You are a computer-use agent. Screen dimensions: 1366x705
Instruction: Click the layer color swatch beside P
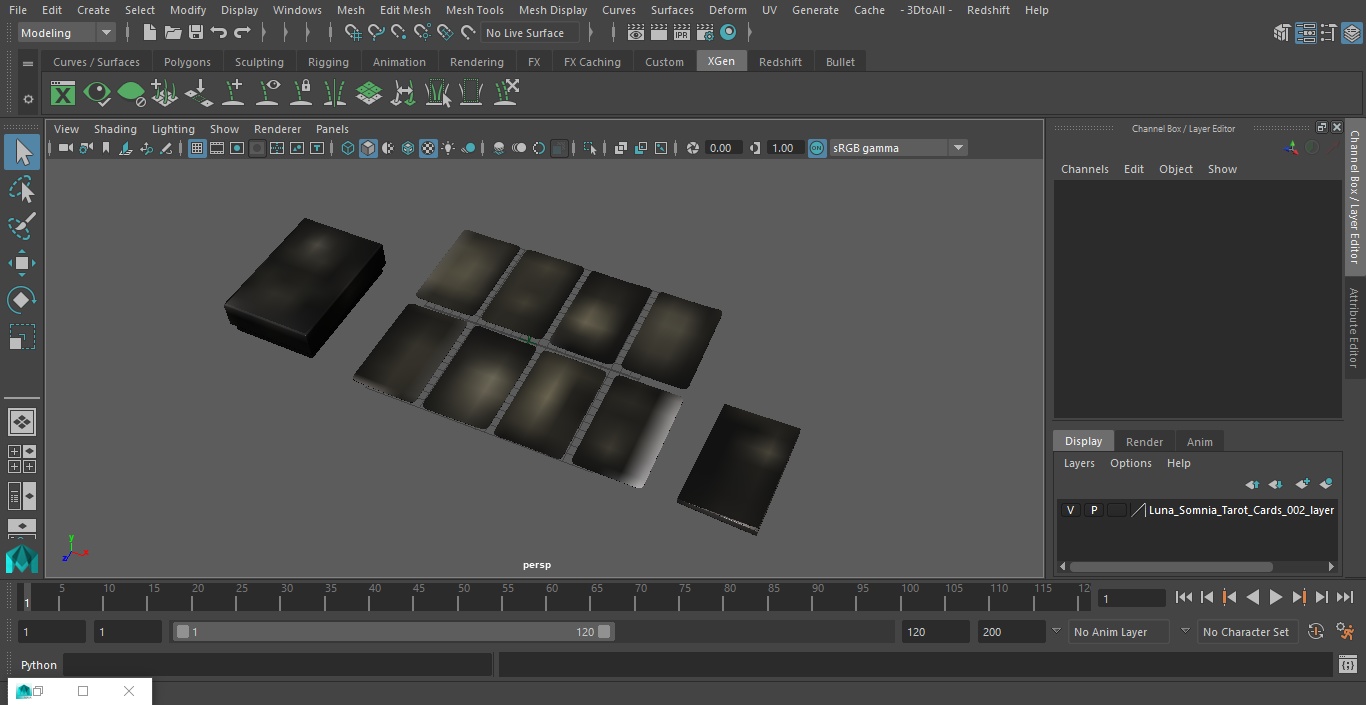click(x=1117, y=510)
